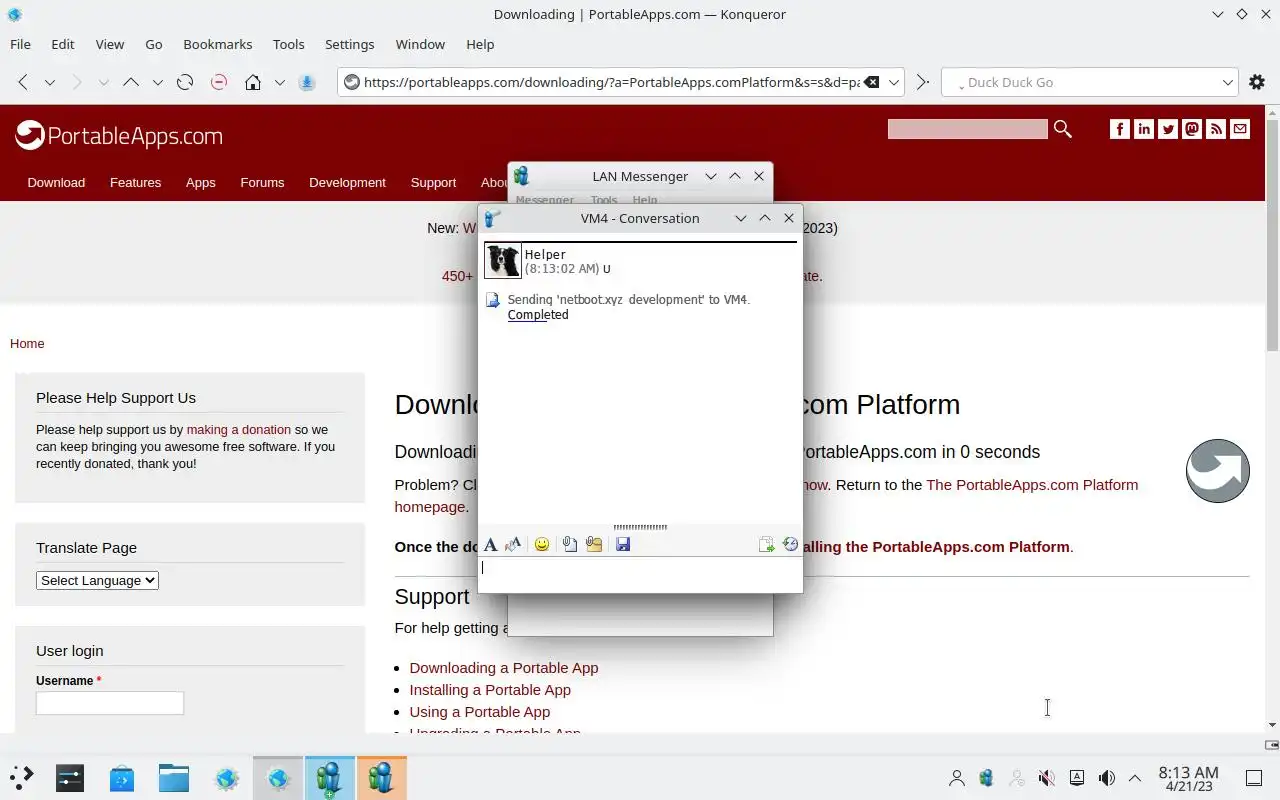Screen dimensions: 1280x800
Task: Open the downloads icon in Konqueror's toolbar
Action: point(307,82)
